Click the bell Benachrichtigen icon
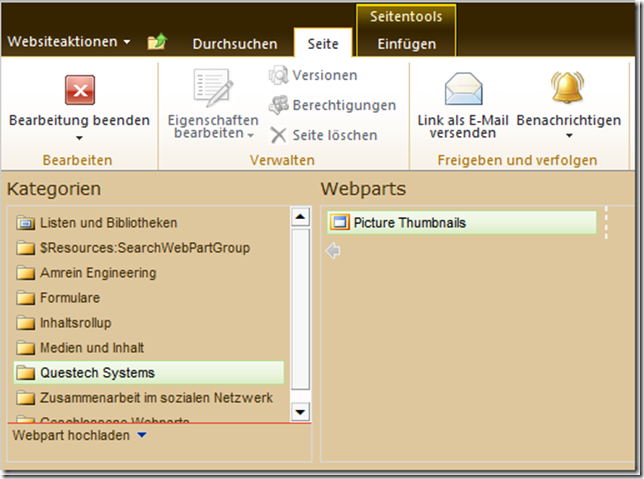 tap(568, 87)
